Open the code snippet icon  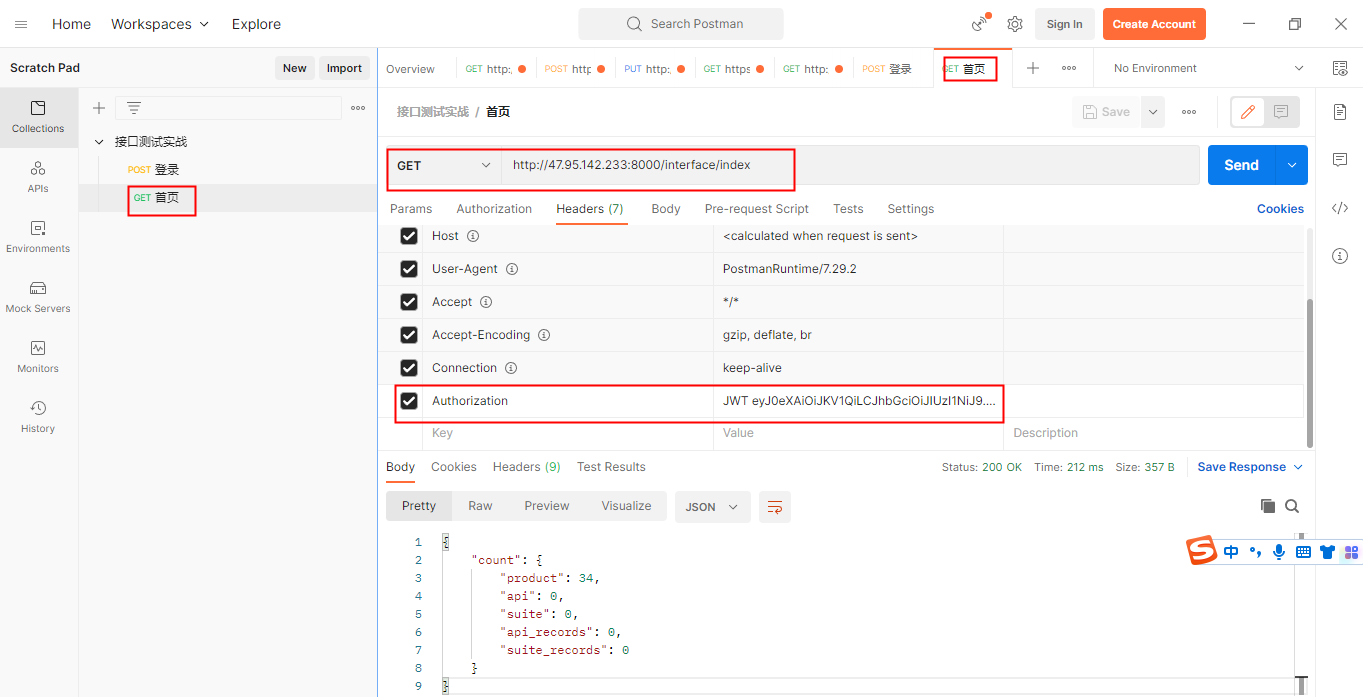click(1340, 208)
